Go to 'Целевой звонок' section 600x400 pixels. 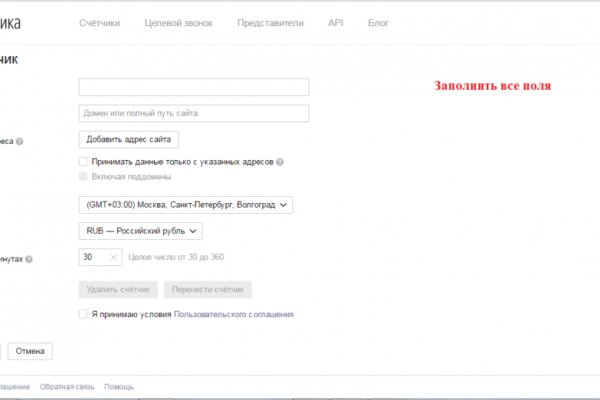(x=179, y=22)
